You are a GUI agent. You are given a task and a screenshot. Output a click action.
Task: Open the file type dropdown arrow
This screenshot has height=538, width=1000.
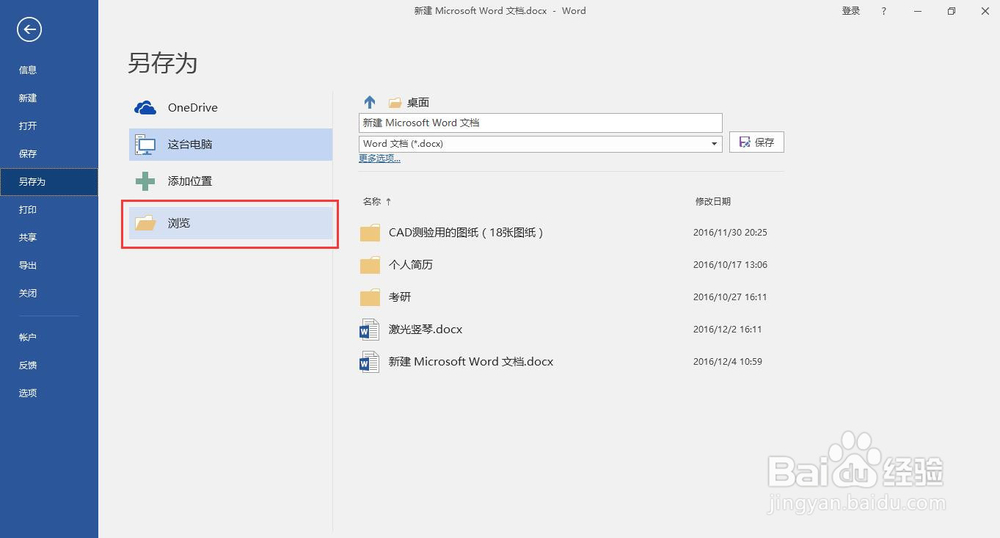click(x=714, y=144)
